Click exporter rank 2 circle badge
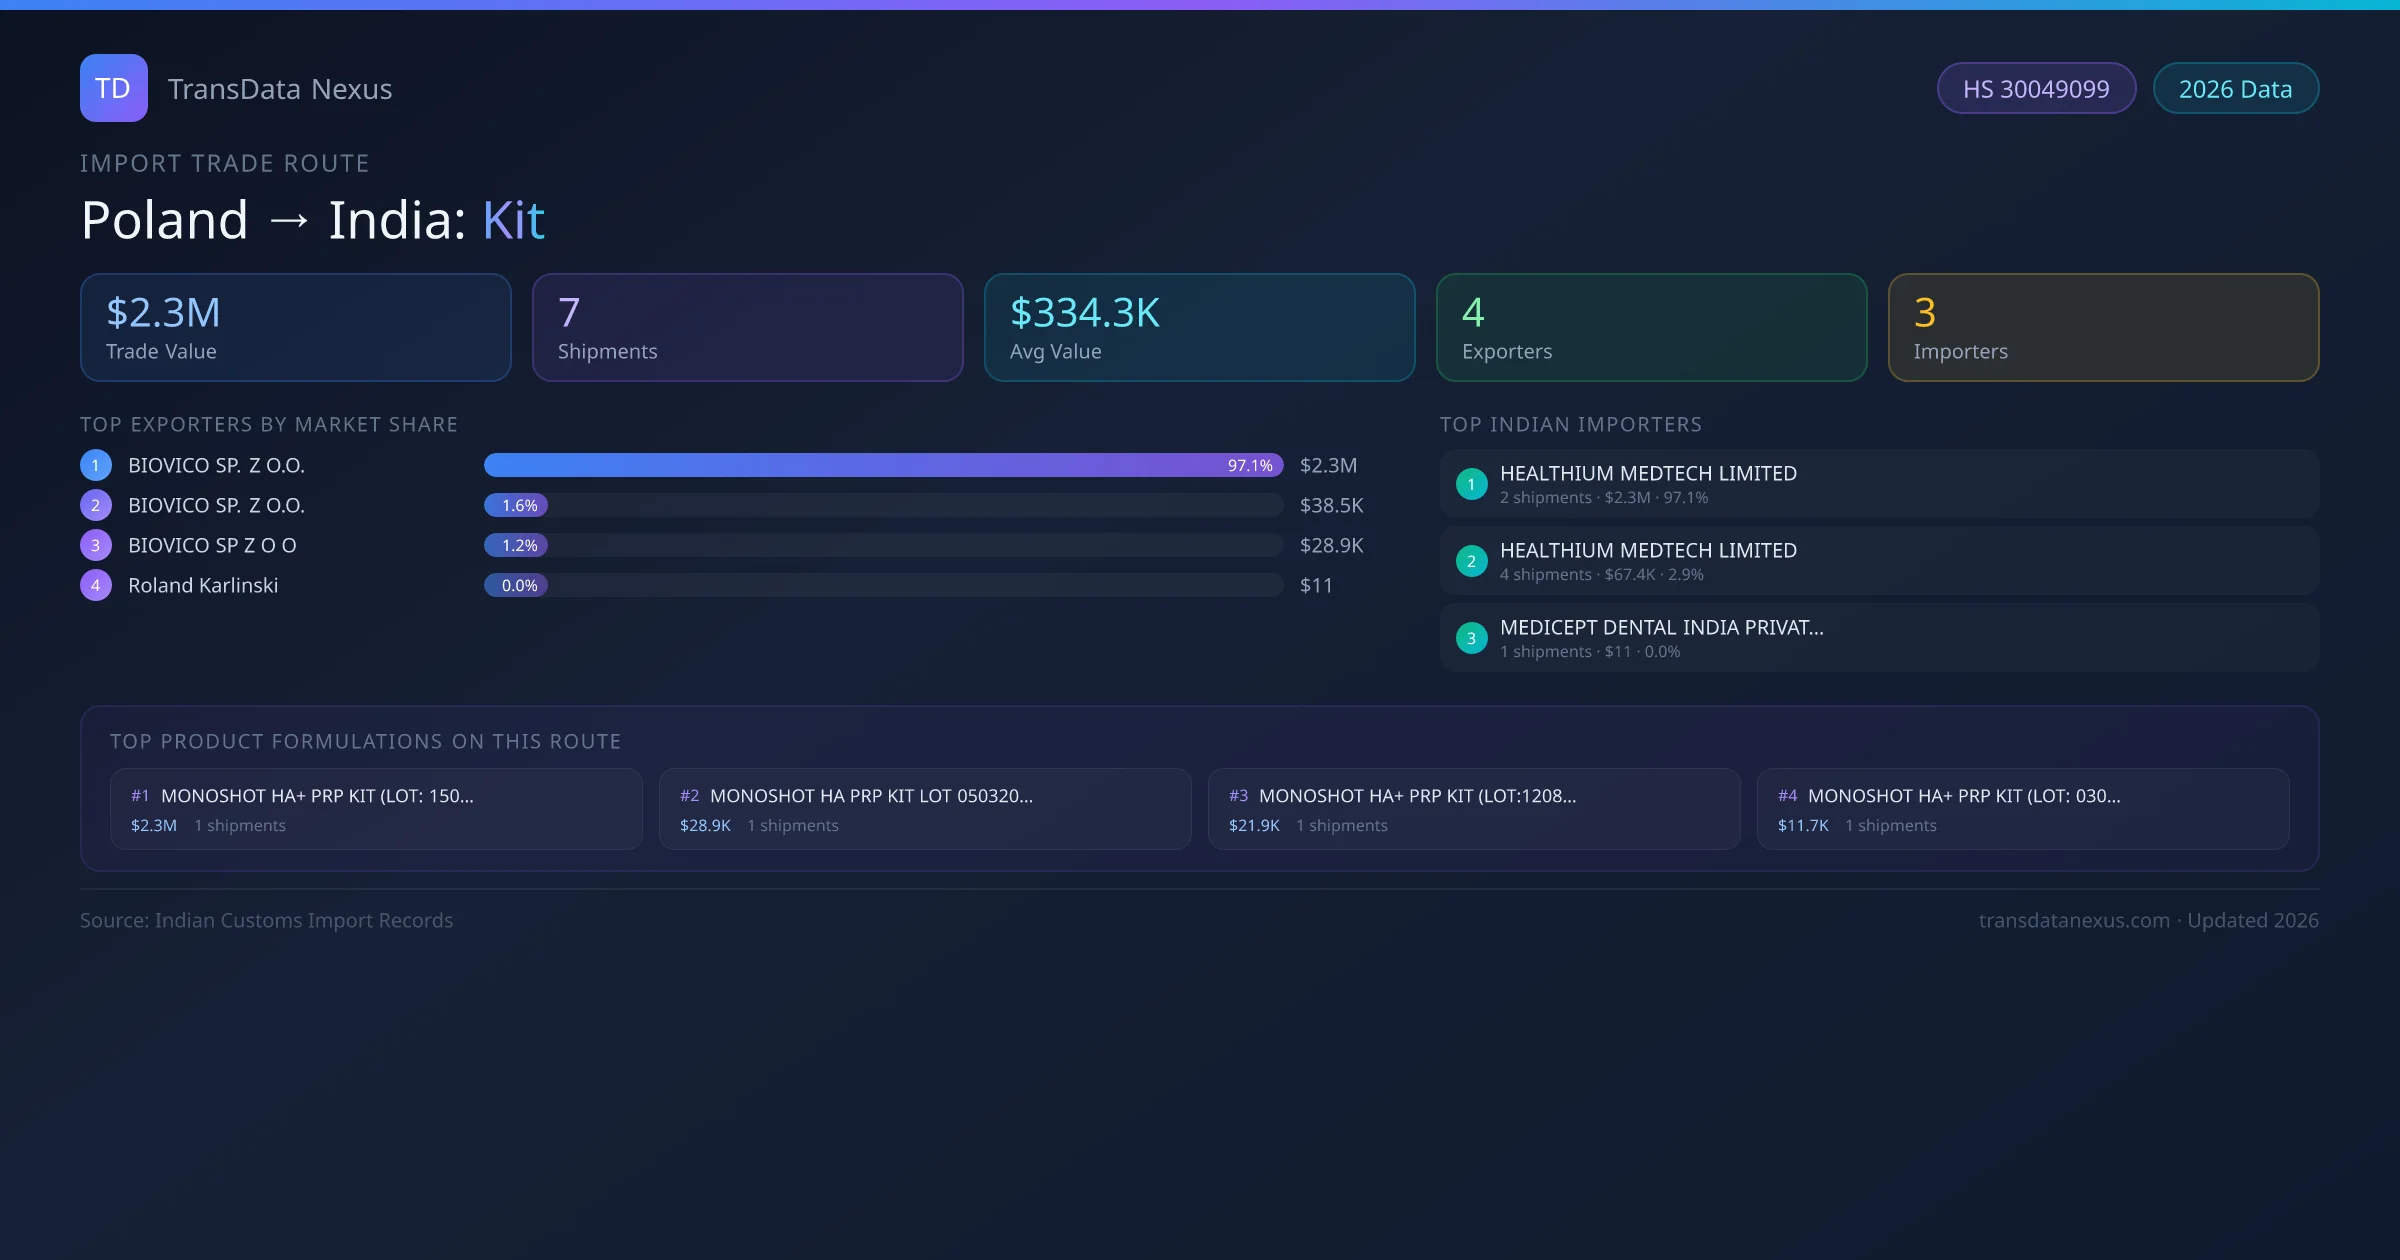This screenshot has width=2400, height=1260. point(96,505)
